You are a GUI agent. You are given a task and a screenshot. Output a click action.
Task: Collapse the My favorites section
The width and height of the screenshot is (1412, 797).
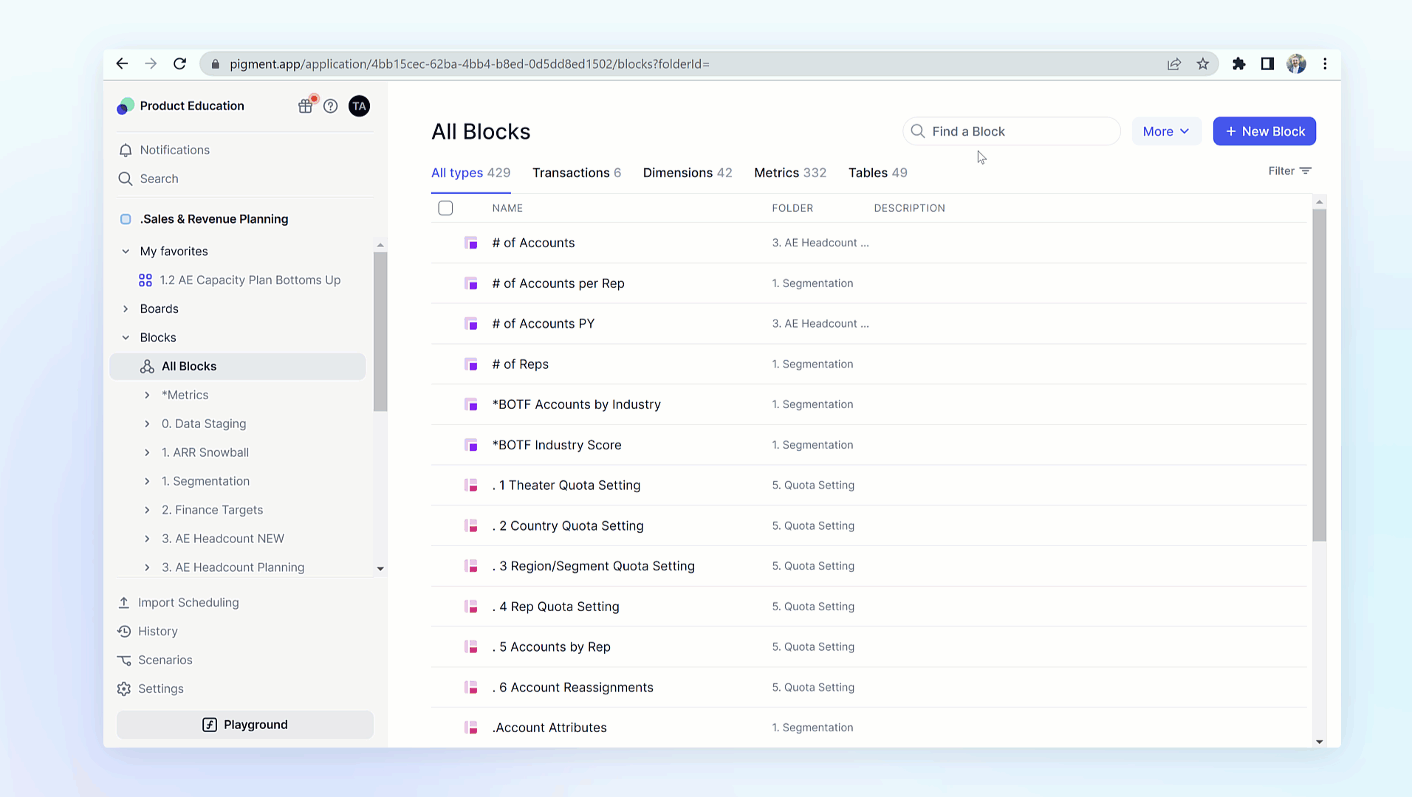click(x=125, y=251)
